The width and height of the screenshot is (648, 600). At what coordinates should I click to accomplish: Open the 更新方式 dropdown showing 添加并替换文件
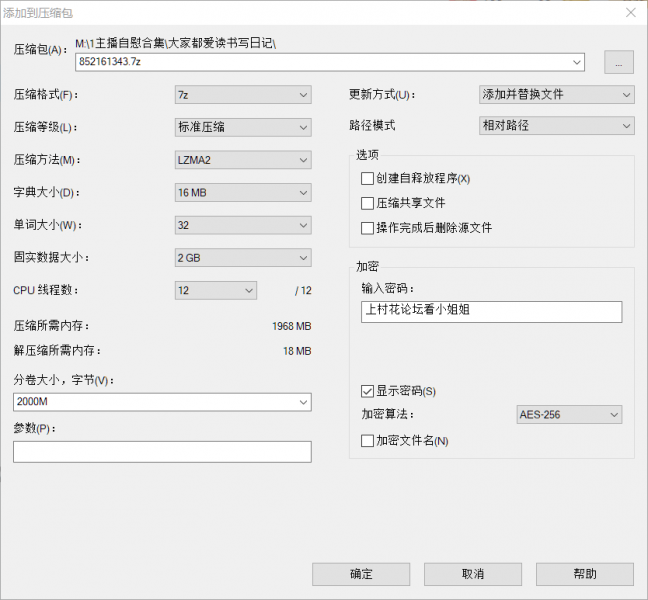557,95
